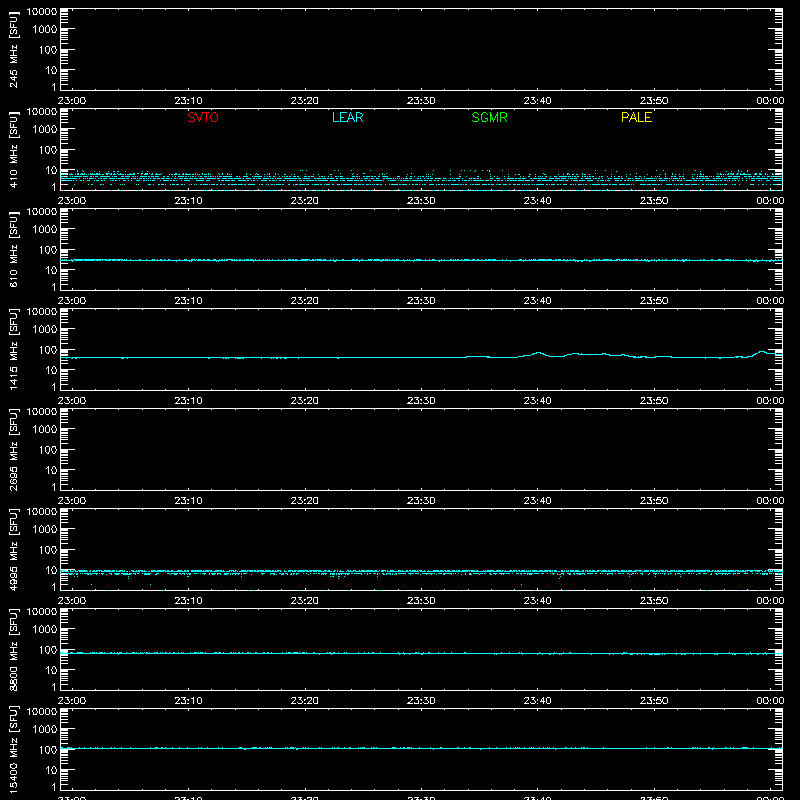Select the 1415 MHz [SFU] axis title
Image resolution: width=800 pixels, height=800 pixels.
pos(13,349)
